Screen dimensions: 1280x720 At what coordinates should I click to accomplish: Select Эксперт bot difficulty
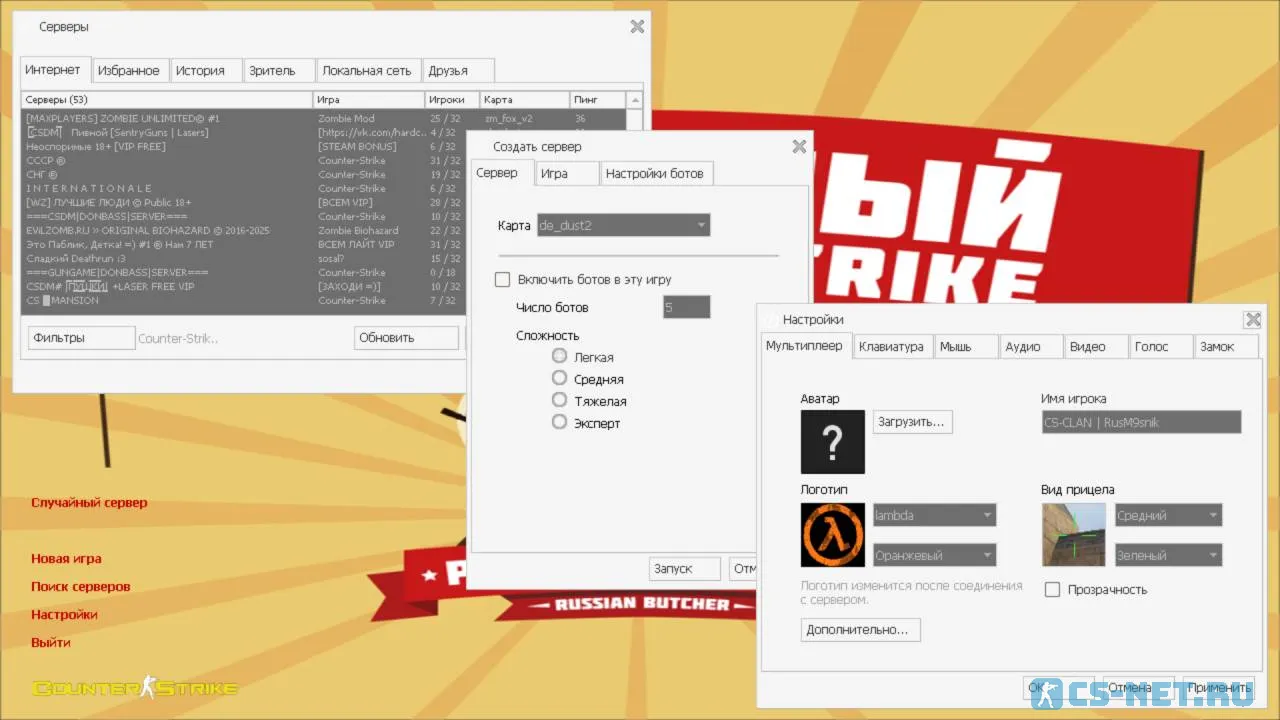click(x=560, y=422)
